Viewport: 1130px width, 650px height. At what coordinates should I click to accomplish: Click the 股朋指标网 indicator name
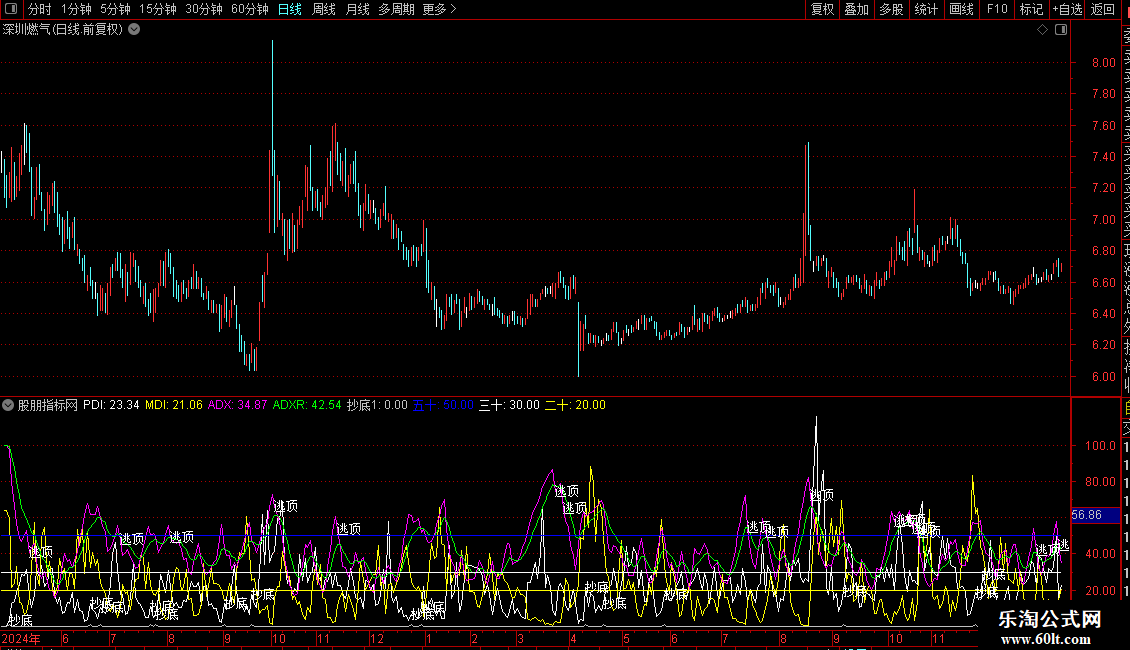pyautogui.click(x=48, y=405)
